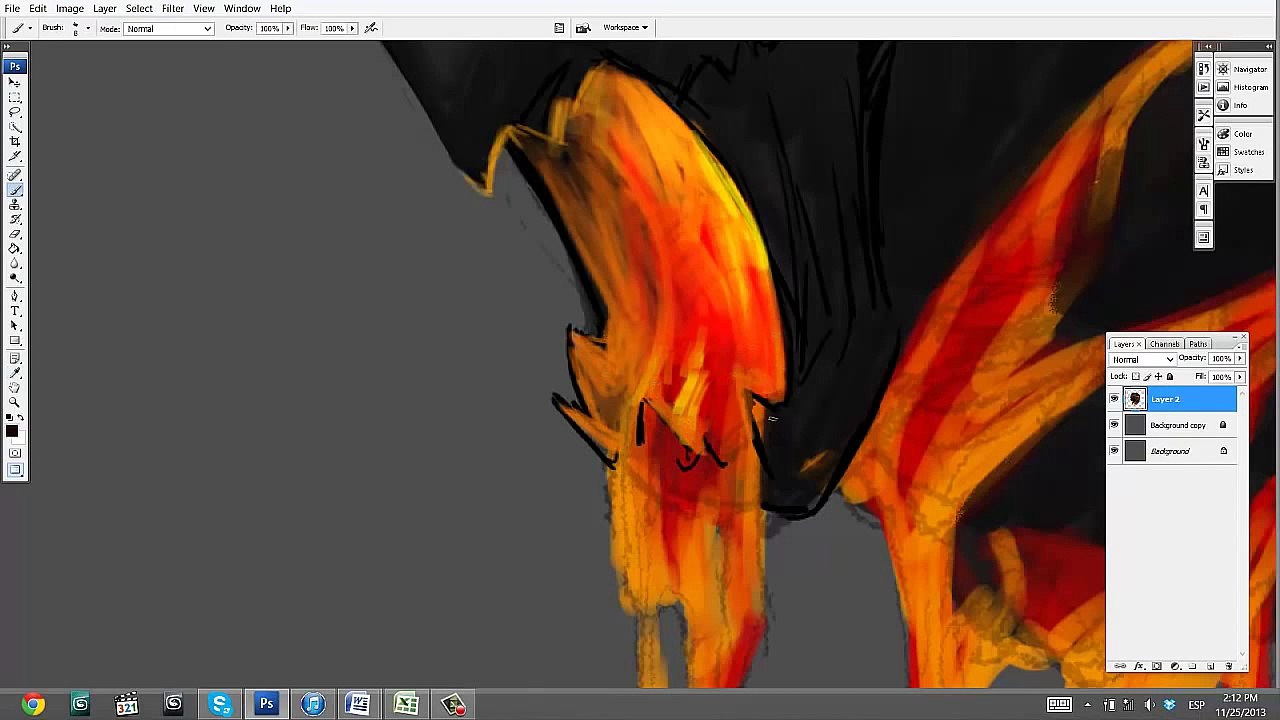
Task: Open the layer blend mode dropdown
Action: pos(1143,359)
